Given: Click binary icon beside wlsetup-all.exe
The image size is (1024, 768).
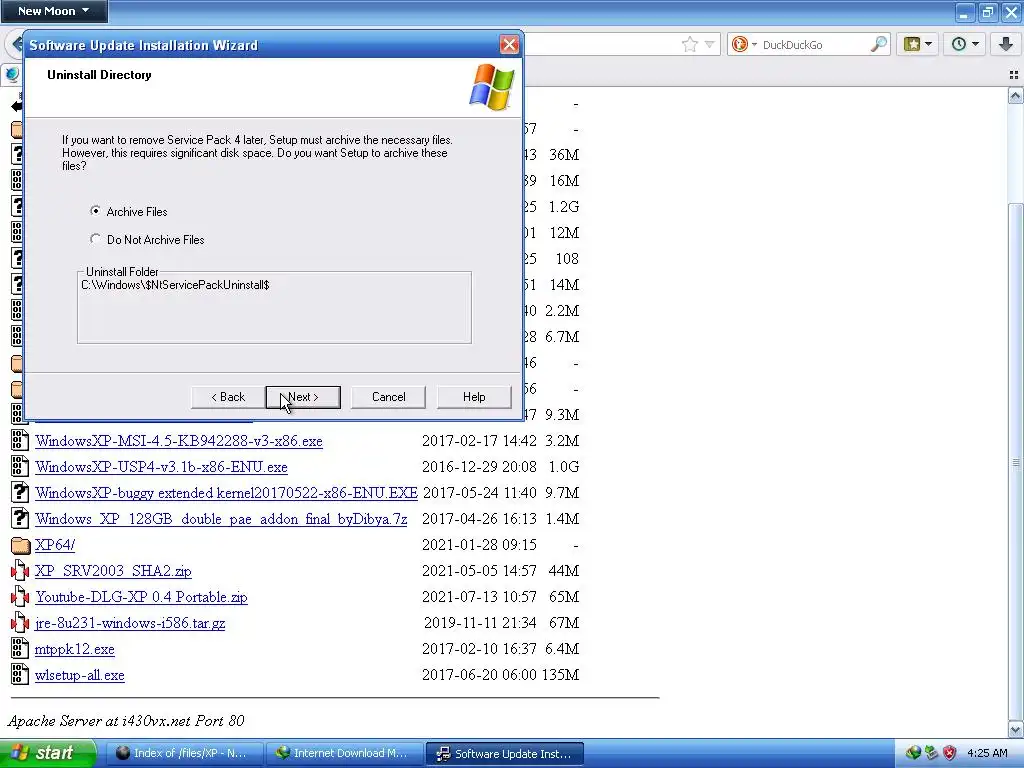Looking at the screenshot, I should 20,675.
